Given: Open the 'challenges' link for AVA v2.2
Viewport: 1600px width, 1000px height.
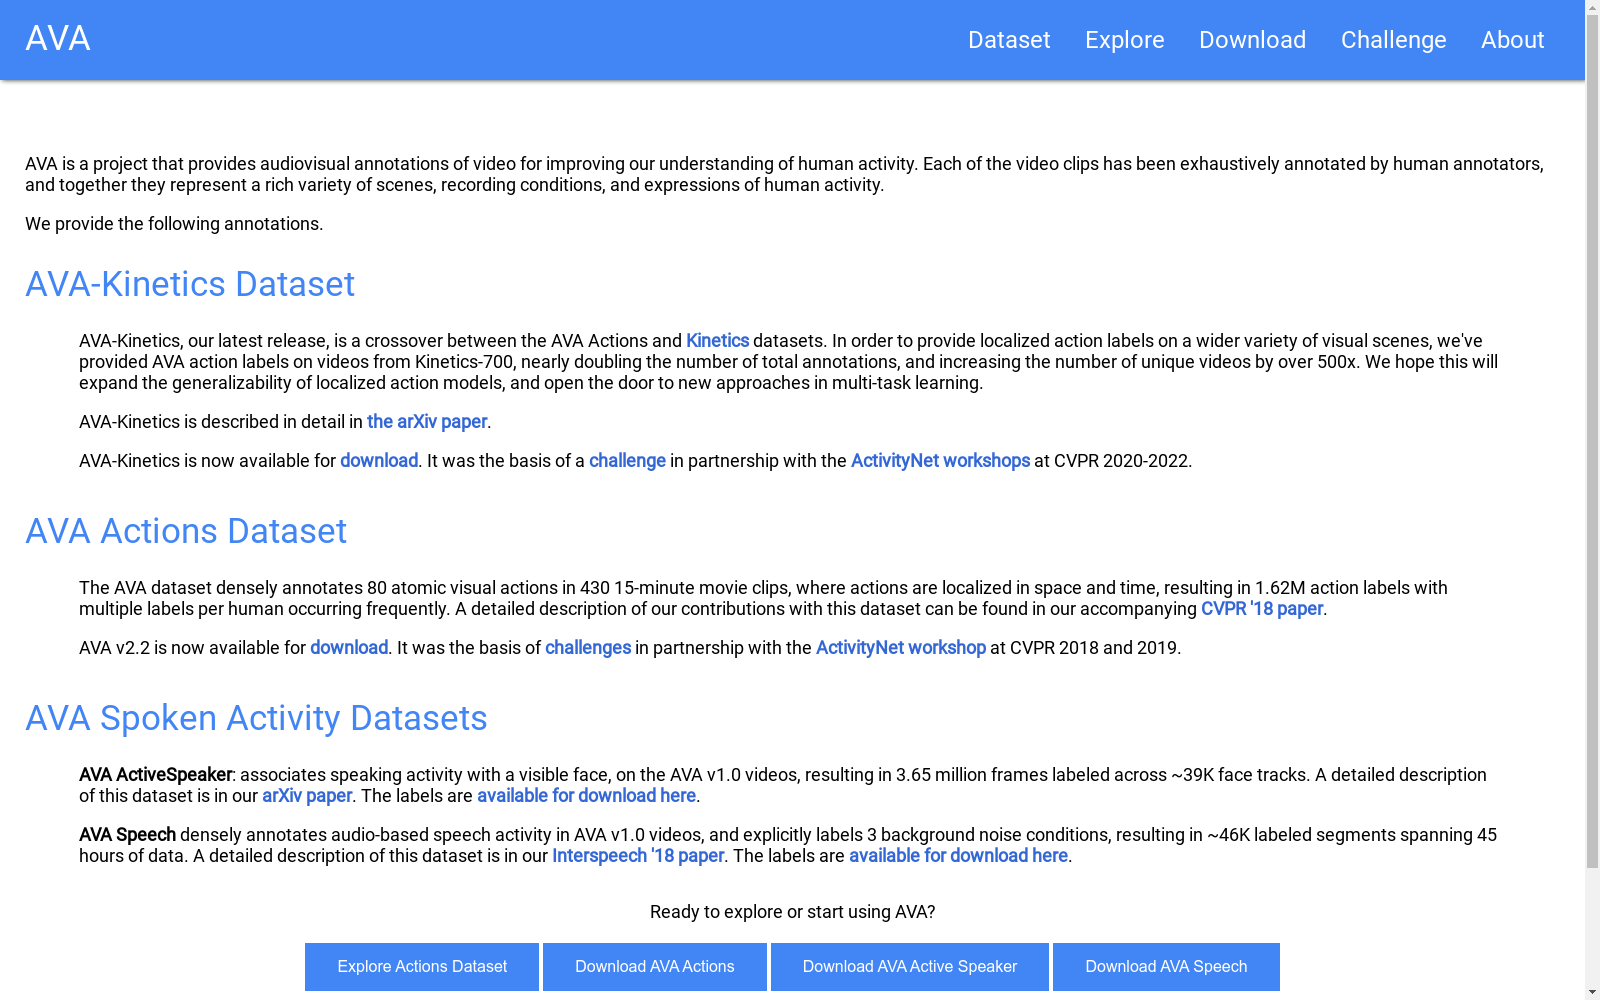Looking at the screenshot, I should (x=588, y=648).
